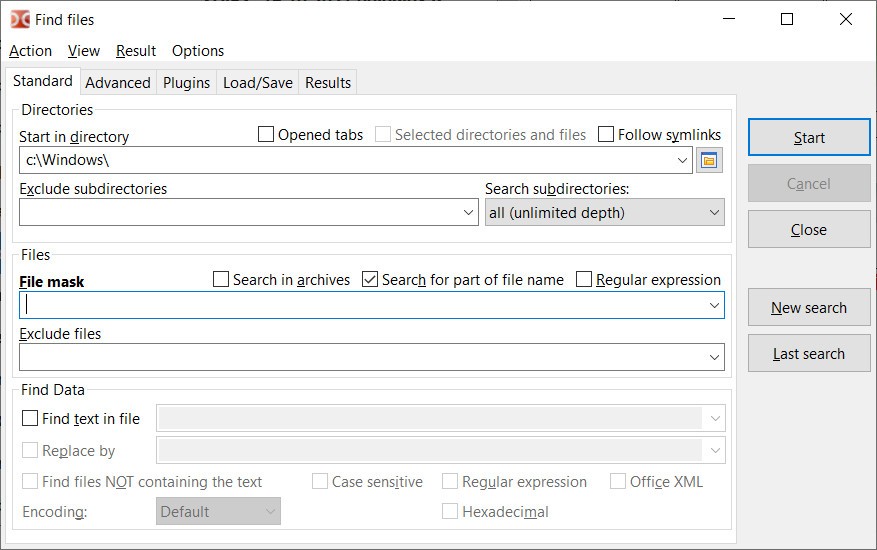Expand the Start in directory dropdown arrow

[682, 161]
